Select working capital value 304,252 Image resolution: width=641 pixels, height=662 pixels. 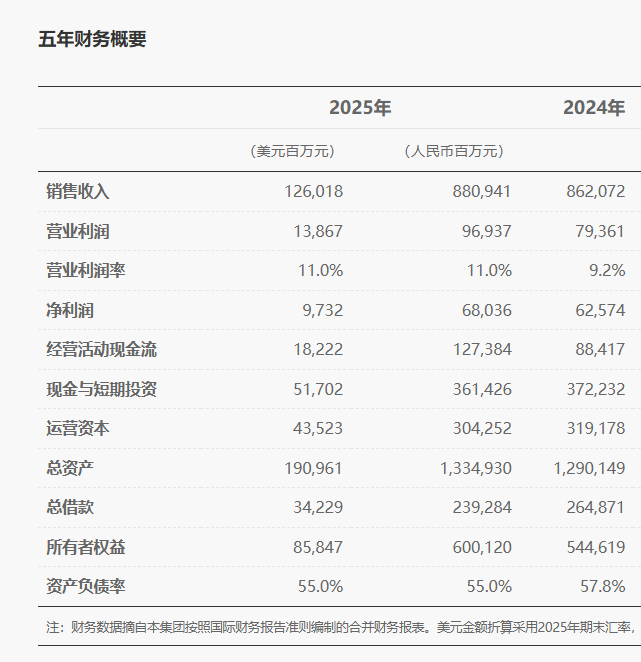(482, 428)
